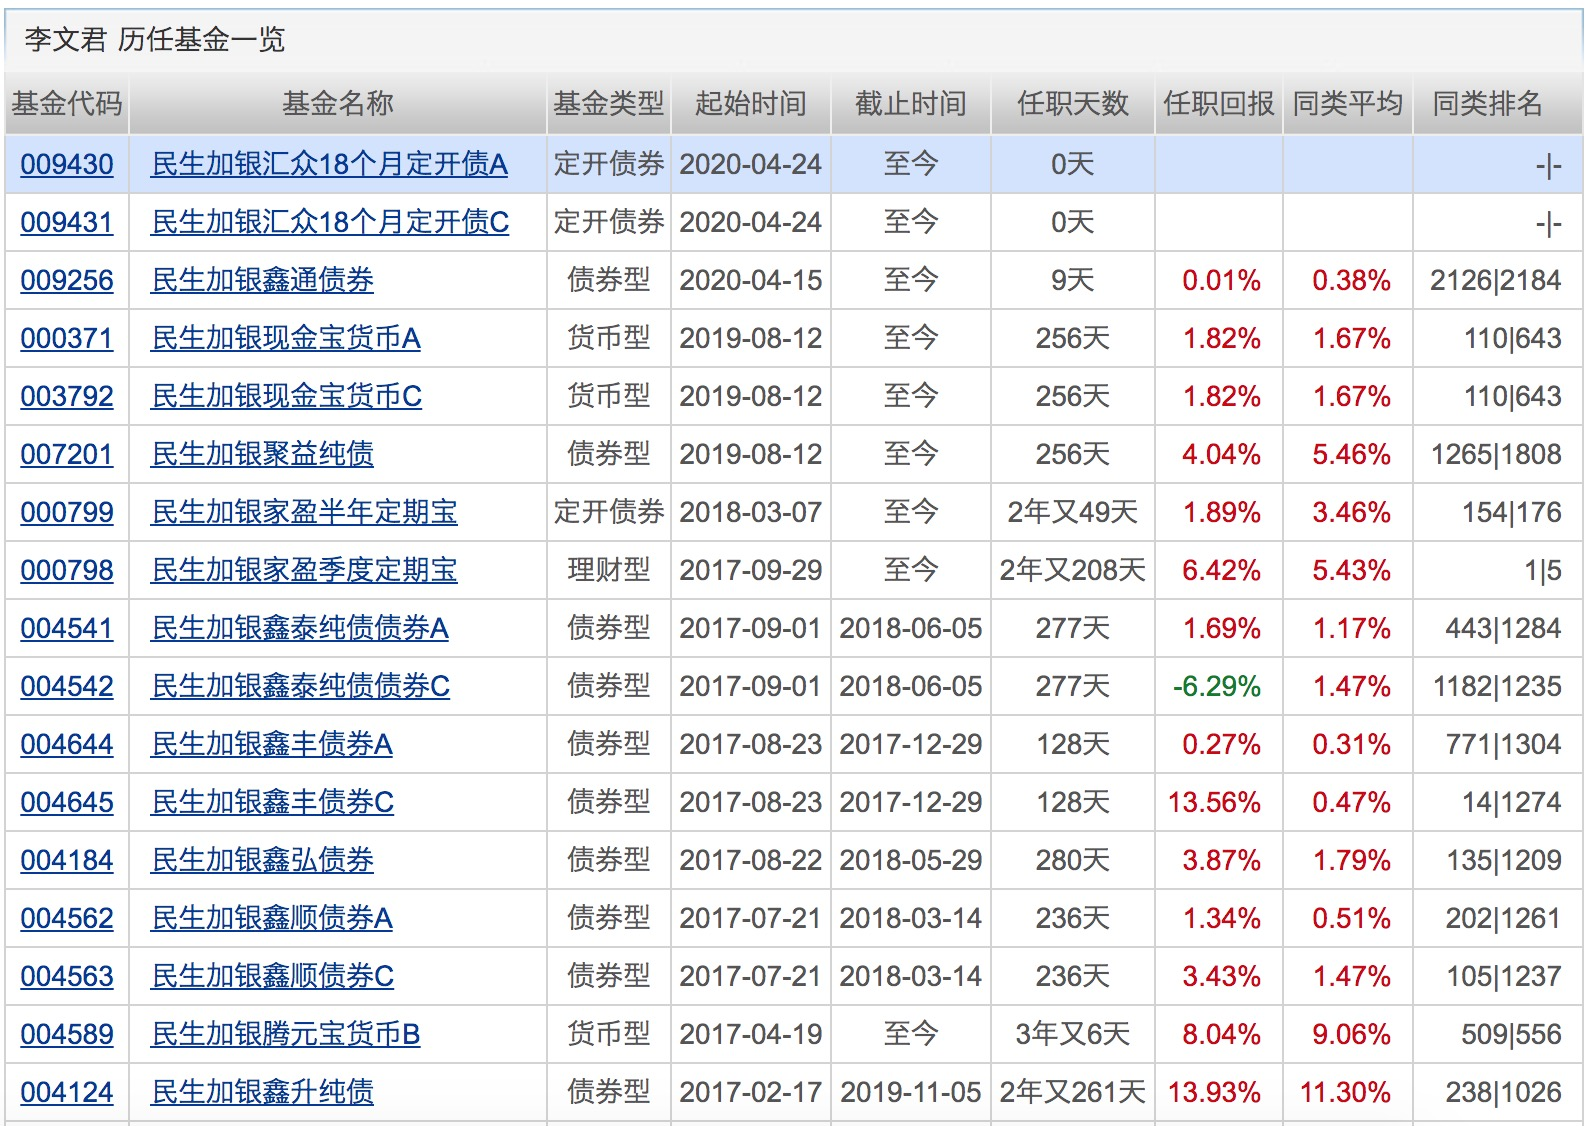Open the 民生加银鑫顺债券C link
This screenshot has height=1126, width=1594.
(273, 976)
